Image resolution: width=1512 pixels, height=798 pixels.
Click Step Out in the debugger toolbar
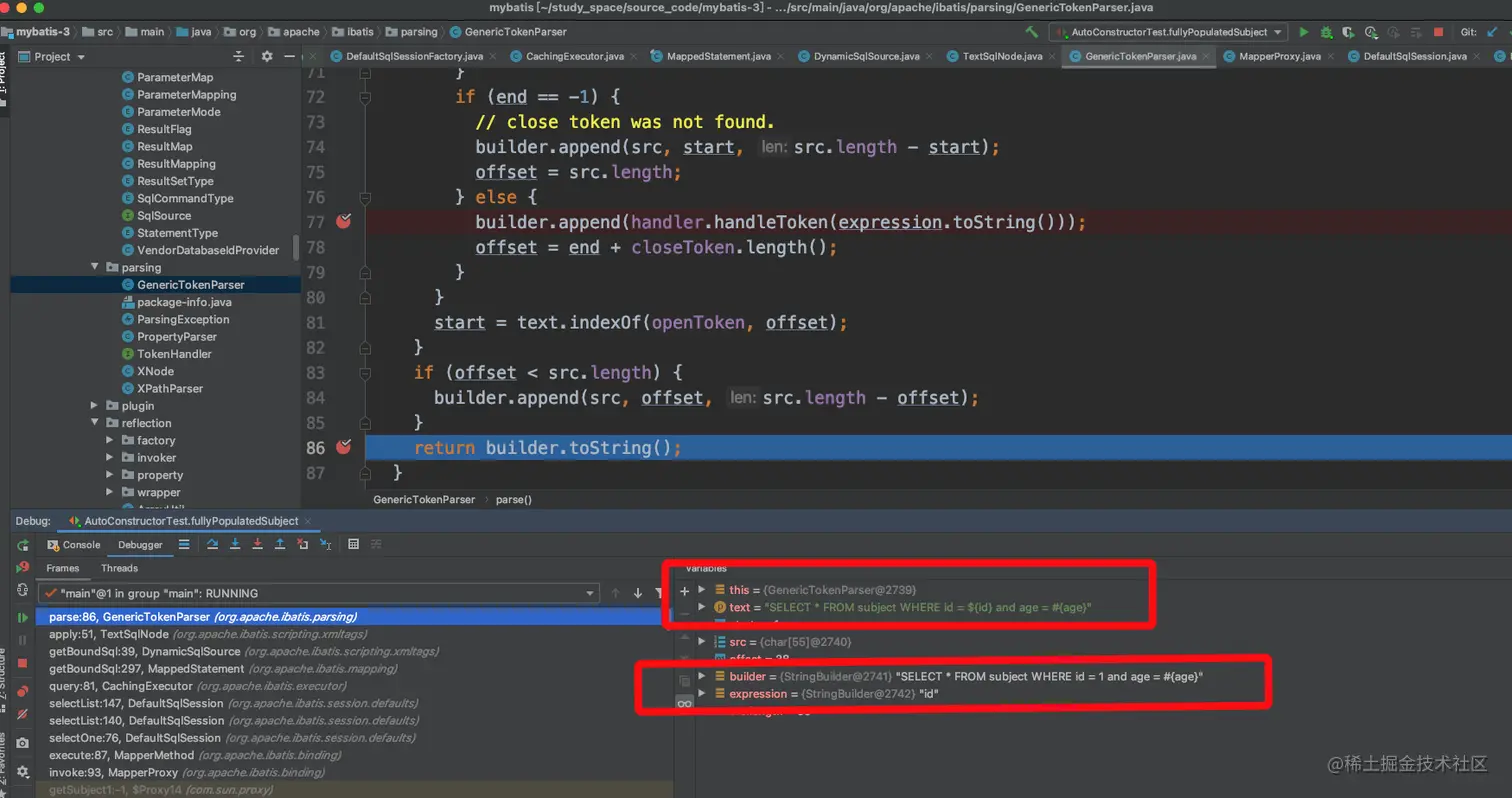click(x=280, y=544)
